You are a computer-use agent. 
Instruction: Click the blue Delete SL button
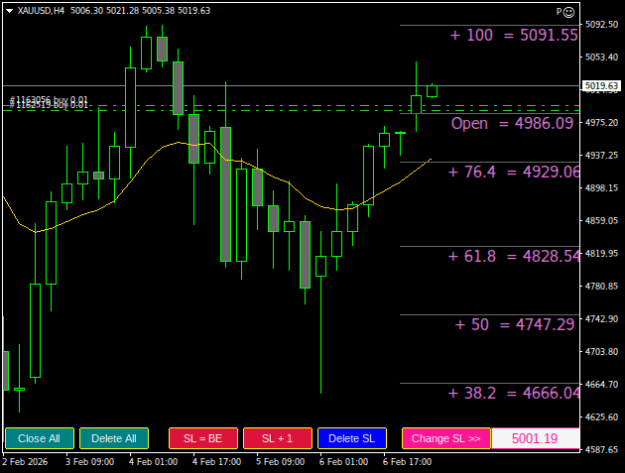tap(352, 438)
